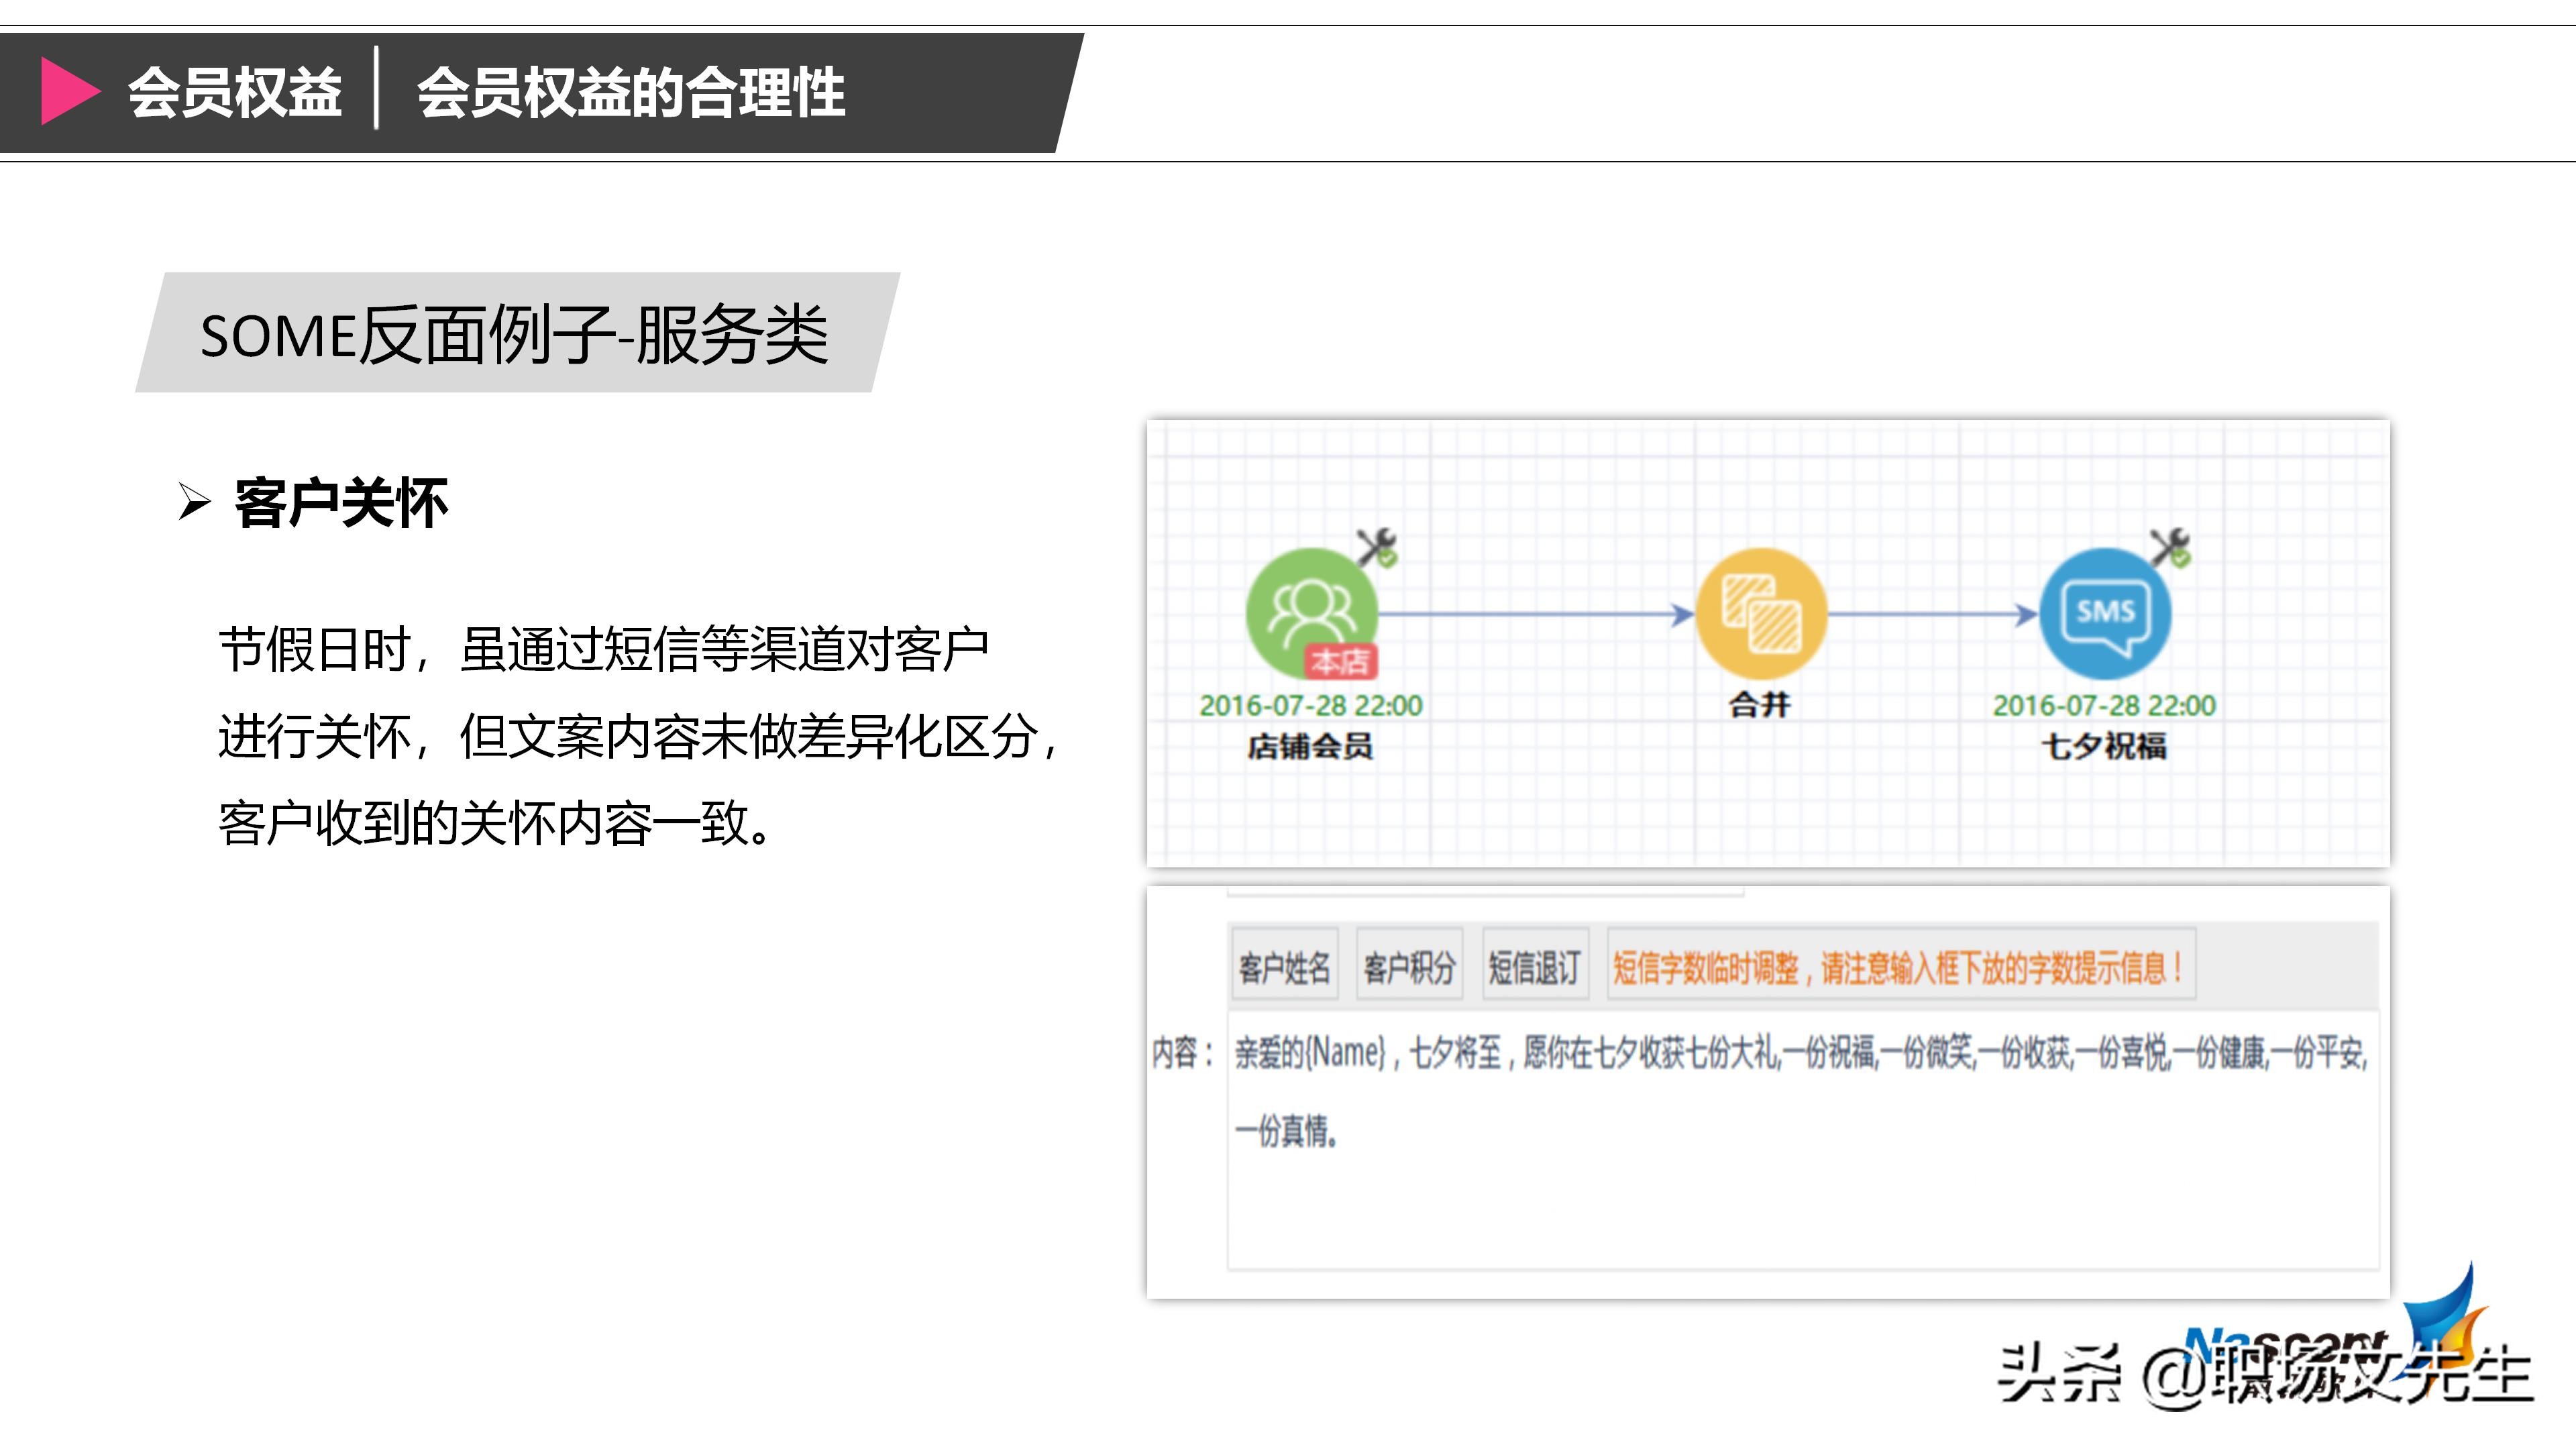
Task: Click the pink play triangle in the header
Action: 70,92
